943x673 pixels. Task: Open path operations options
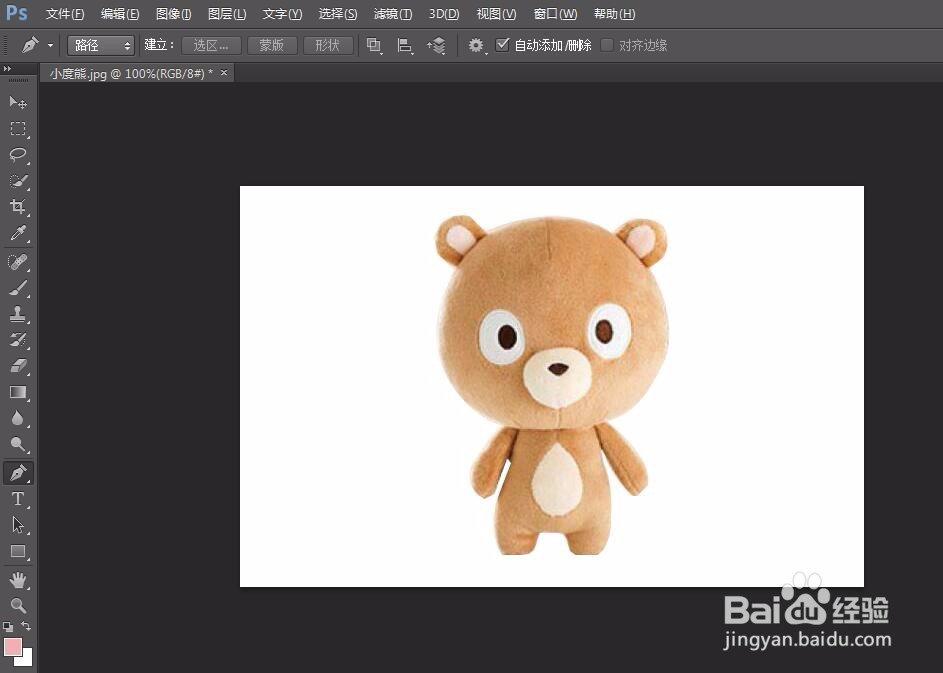click(x=374, y=45)
